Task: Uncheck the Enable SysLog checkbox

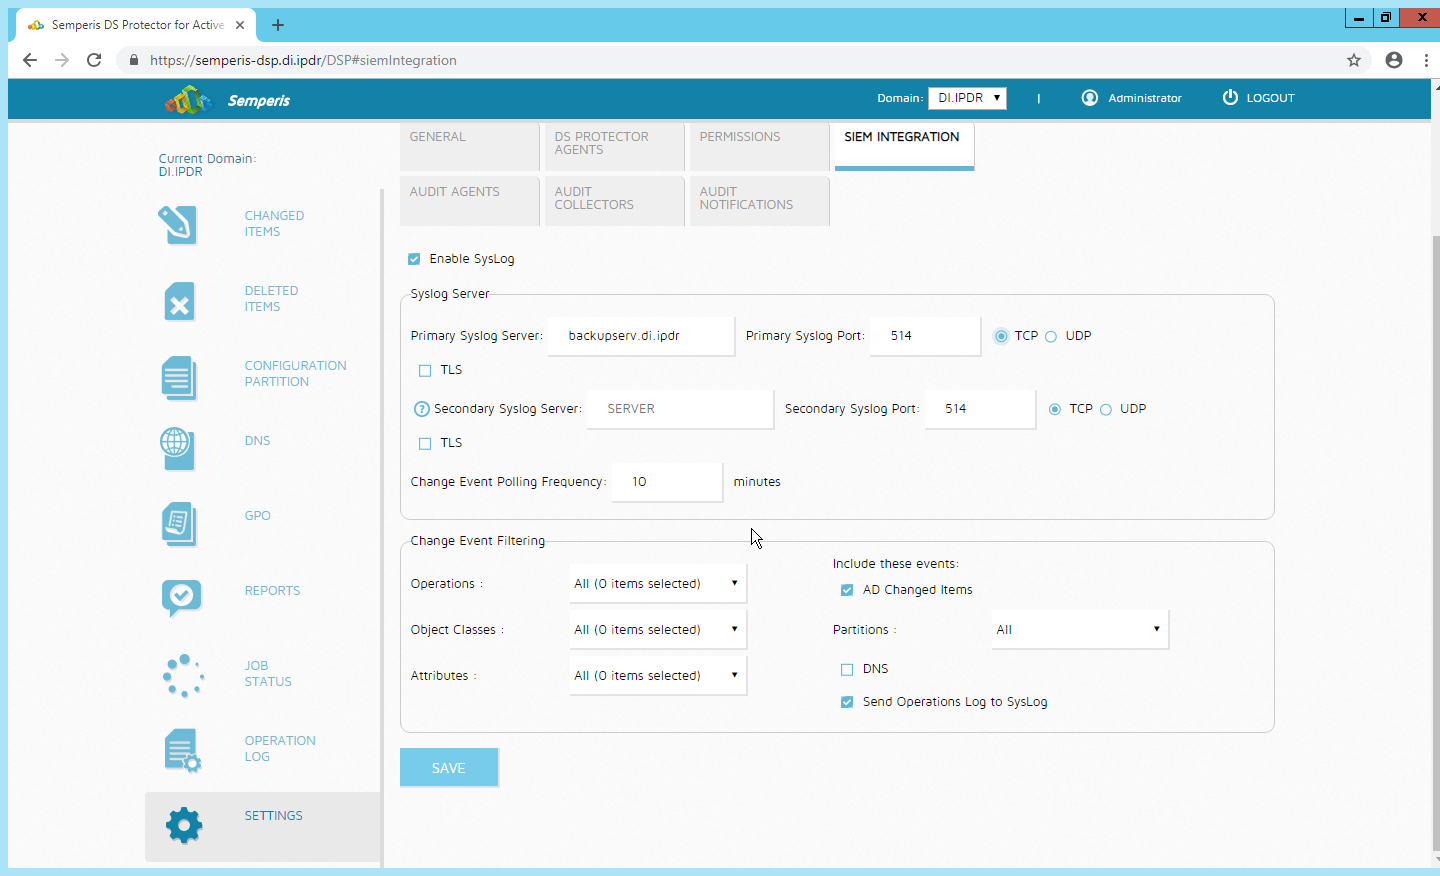Action: 414,259
